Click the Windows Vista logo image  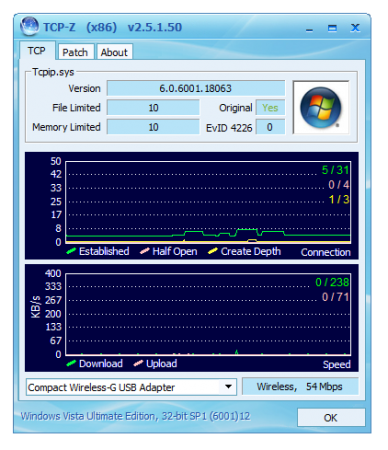click(x=321, y=107)
